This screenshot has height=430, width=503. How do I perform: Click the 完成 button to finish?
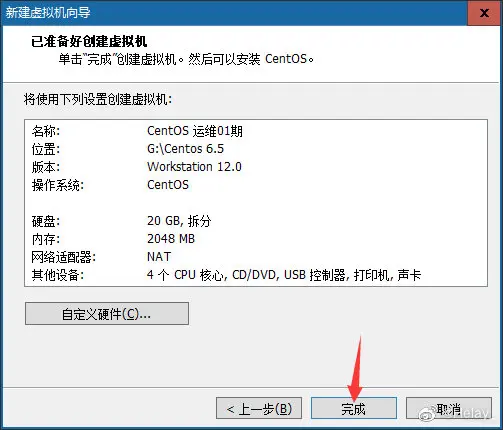pos(354,408)
